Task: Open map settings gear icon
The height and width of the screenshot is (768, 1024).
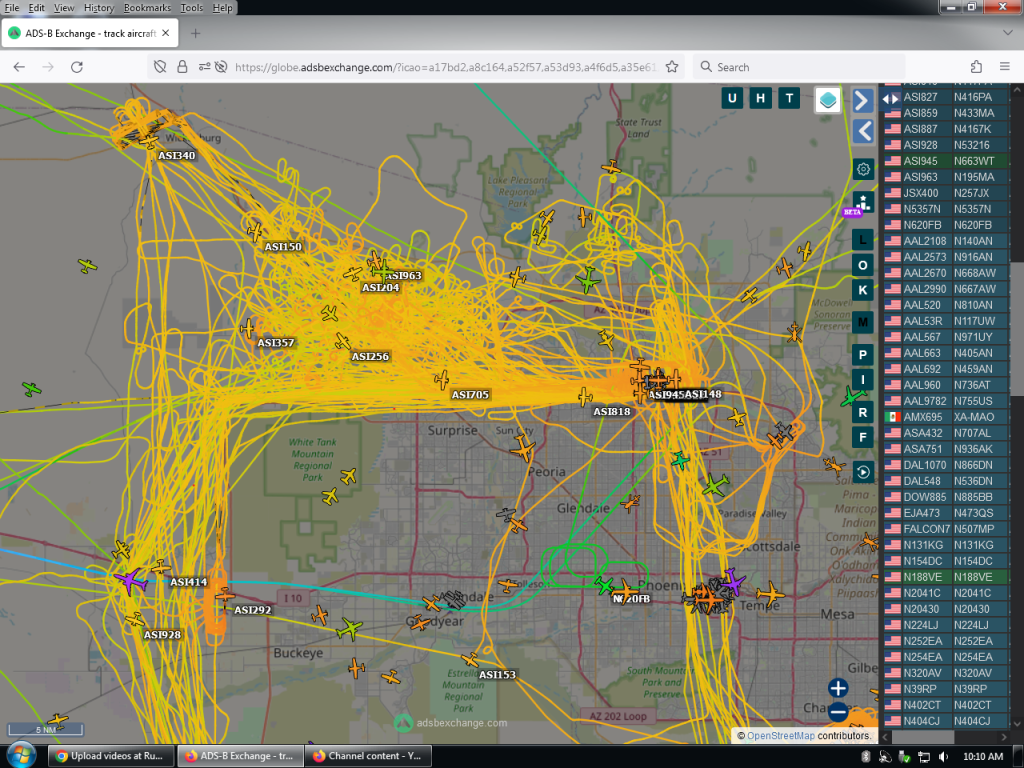Action: pyautogui.click(x=863, y=169)
